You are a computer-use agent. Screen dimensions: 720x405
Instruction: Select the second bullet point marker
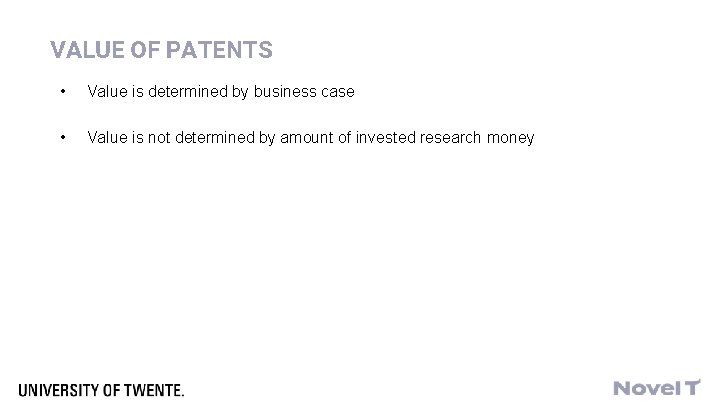tap(63, 137)
